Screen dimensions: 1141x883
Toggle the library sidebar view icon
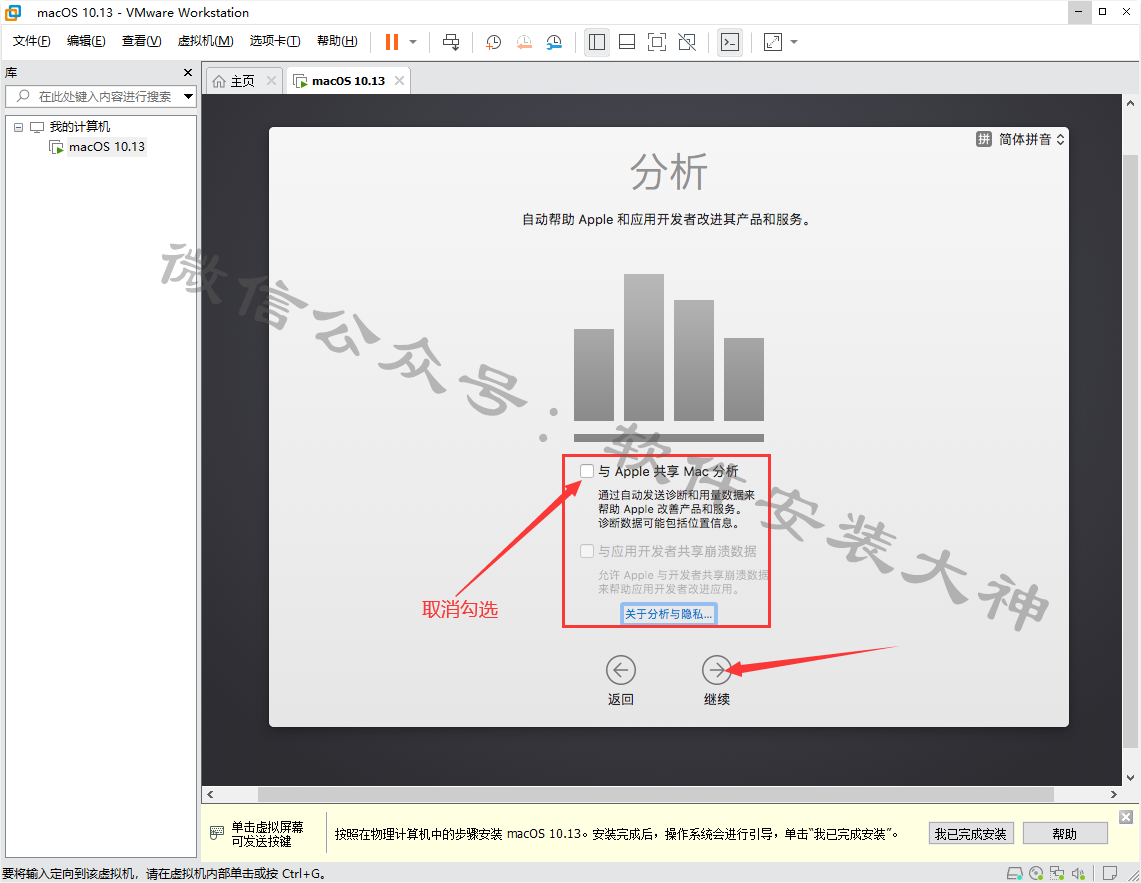point(597,42)
